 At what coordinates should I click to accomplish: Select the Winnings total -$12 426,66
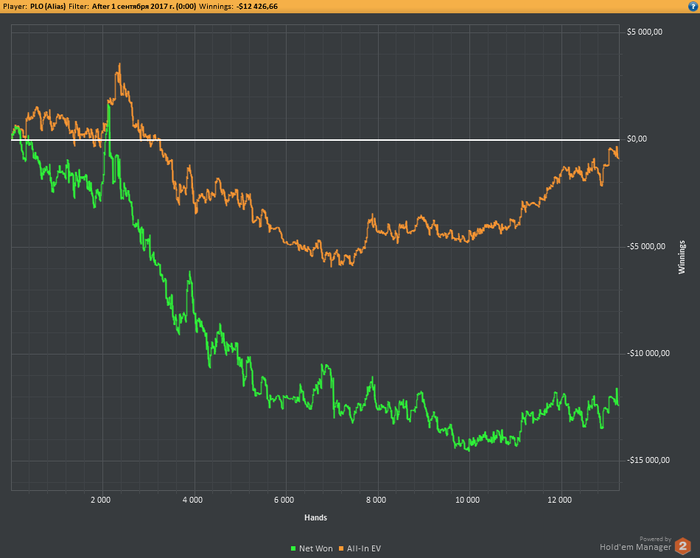pos(257,6)
